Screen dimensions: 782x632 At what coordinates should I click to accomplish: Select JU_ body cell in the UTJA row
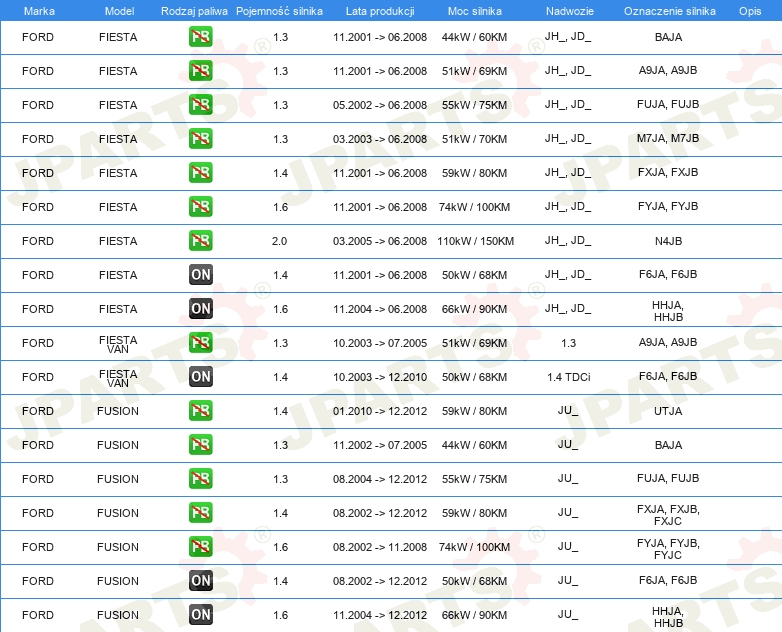[568, 411]
